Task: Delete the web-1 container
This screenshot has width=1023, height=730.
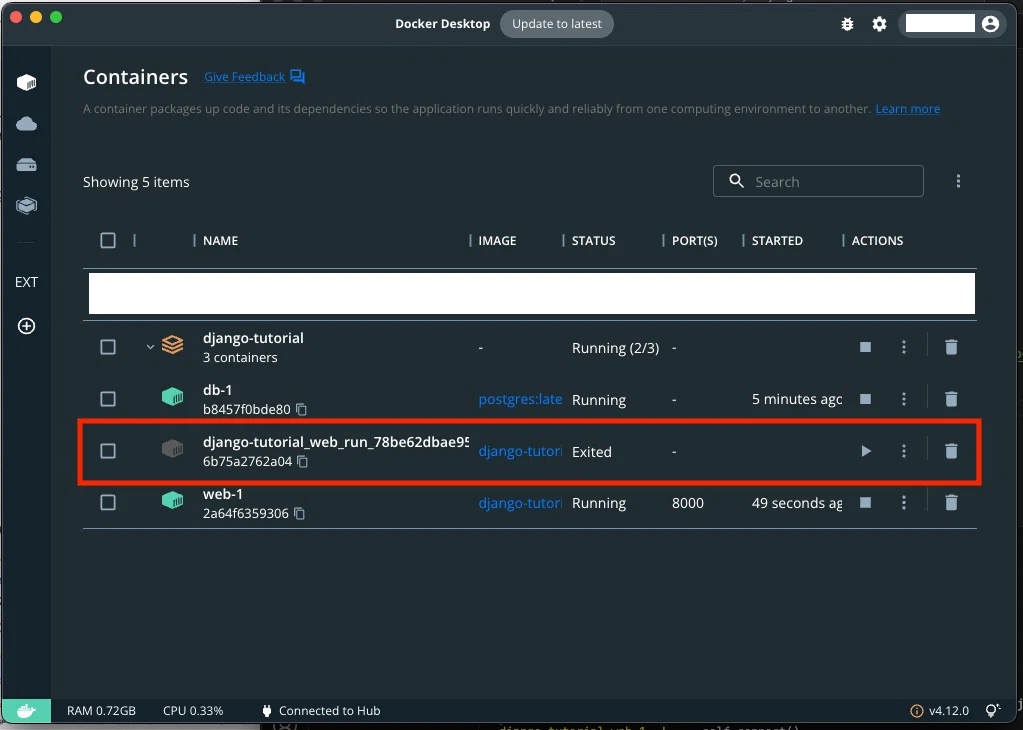Action: click(x=951, y=502)
